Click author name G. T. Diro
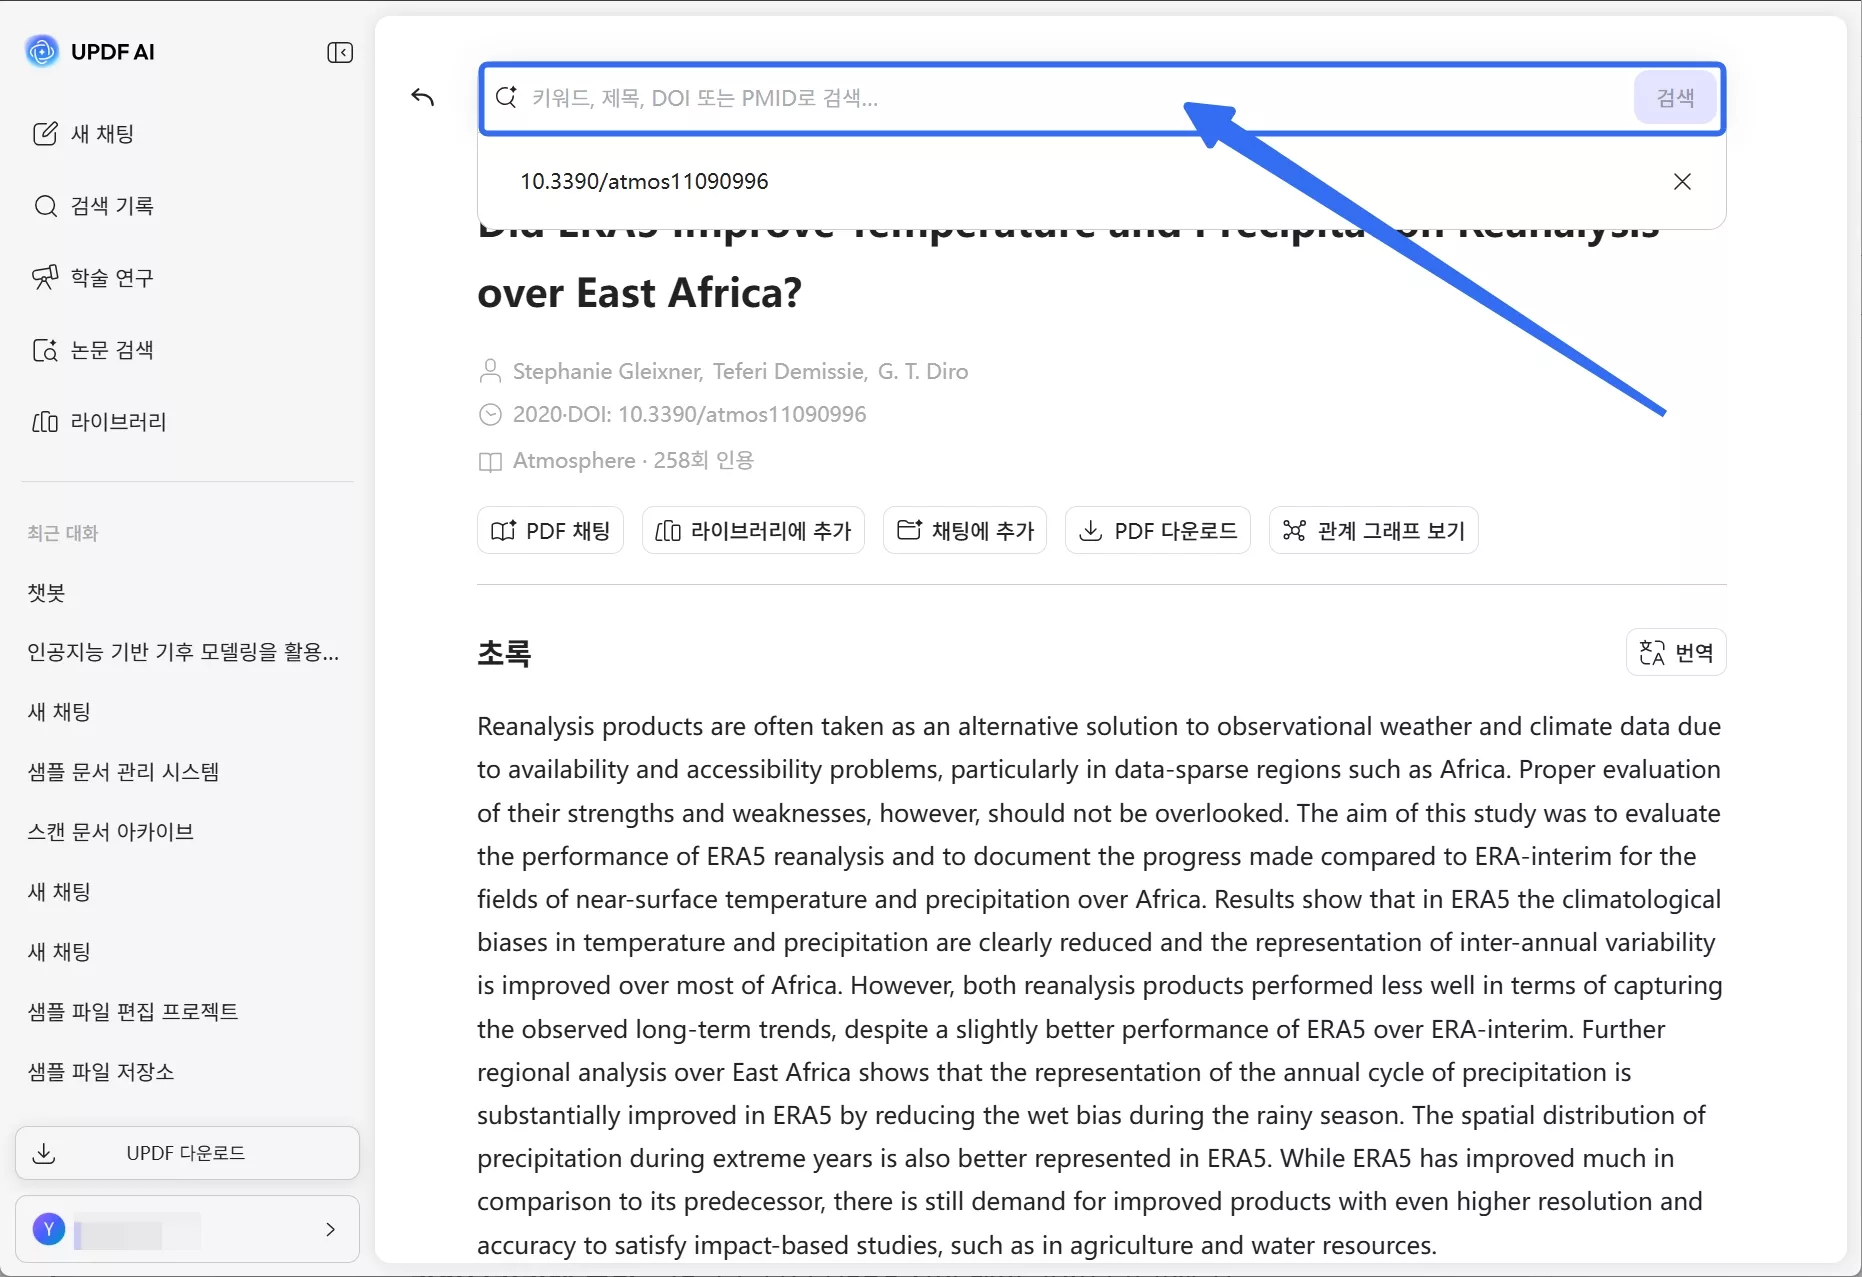Viewport: 1862px width, 1277px height. point(923,371)
